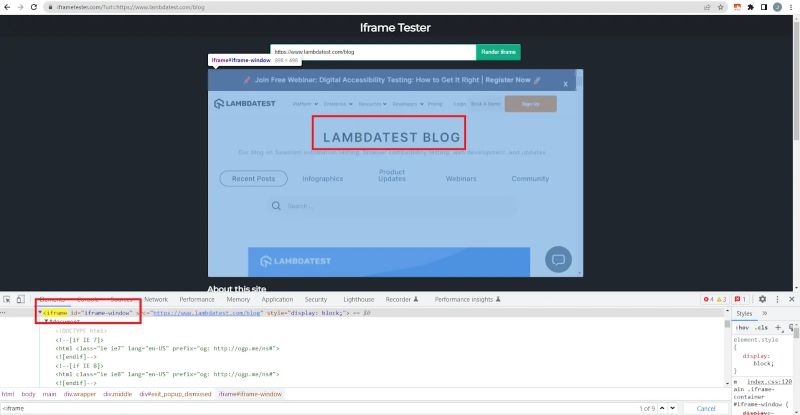800x415 pixels.
Task: Open DevTools settings gear
Action: (x=762, y=300)
